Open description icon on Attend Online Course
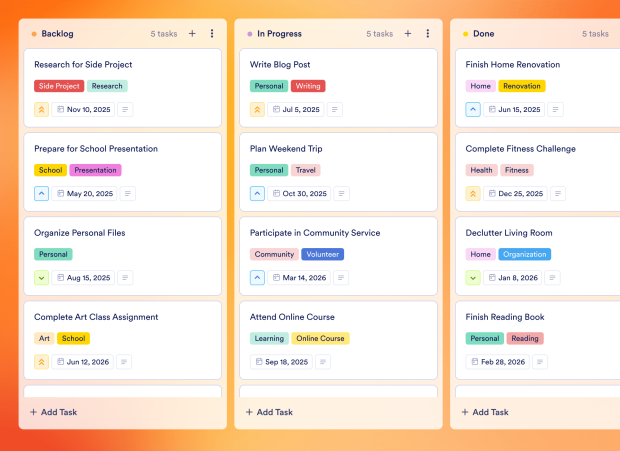Image resolution: width=620 pixels, height=451 pixels. (323, 362)
